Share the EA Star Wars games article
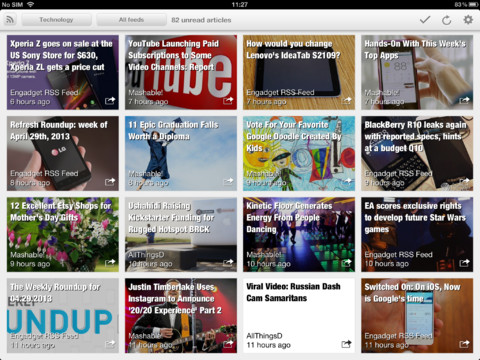The width and height of the screenshot is (480, 360). (464, 263)
